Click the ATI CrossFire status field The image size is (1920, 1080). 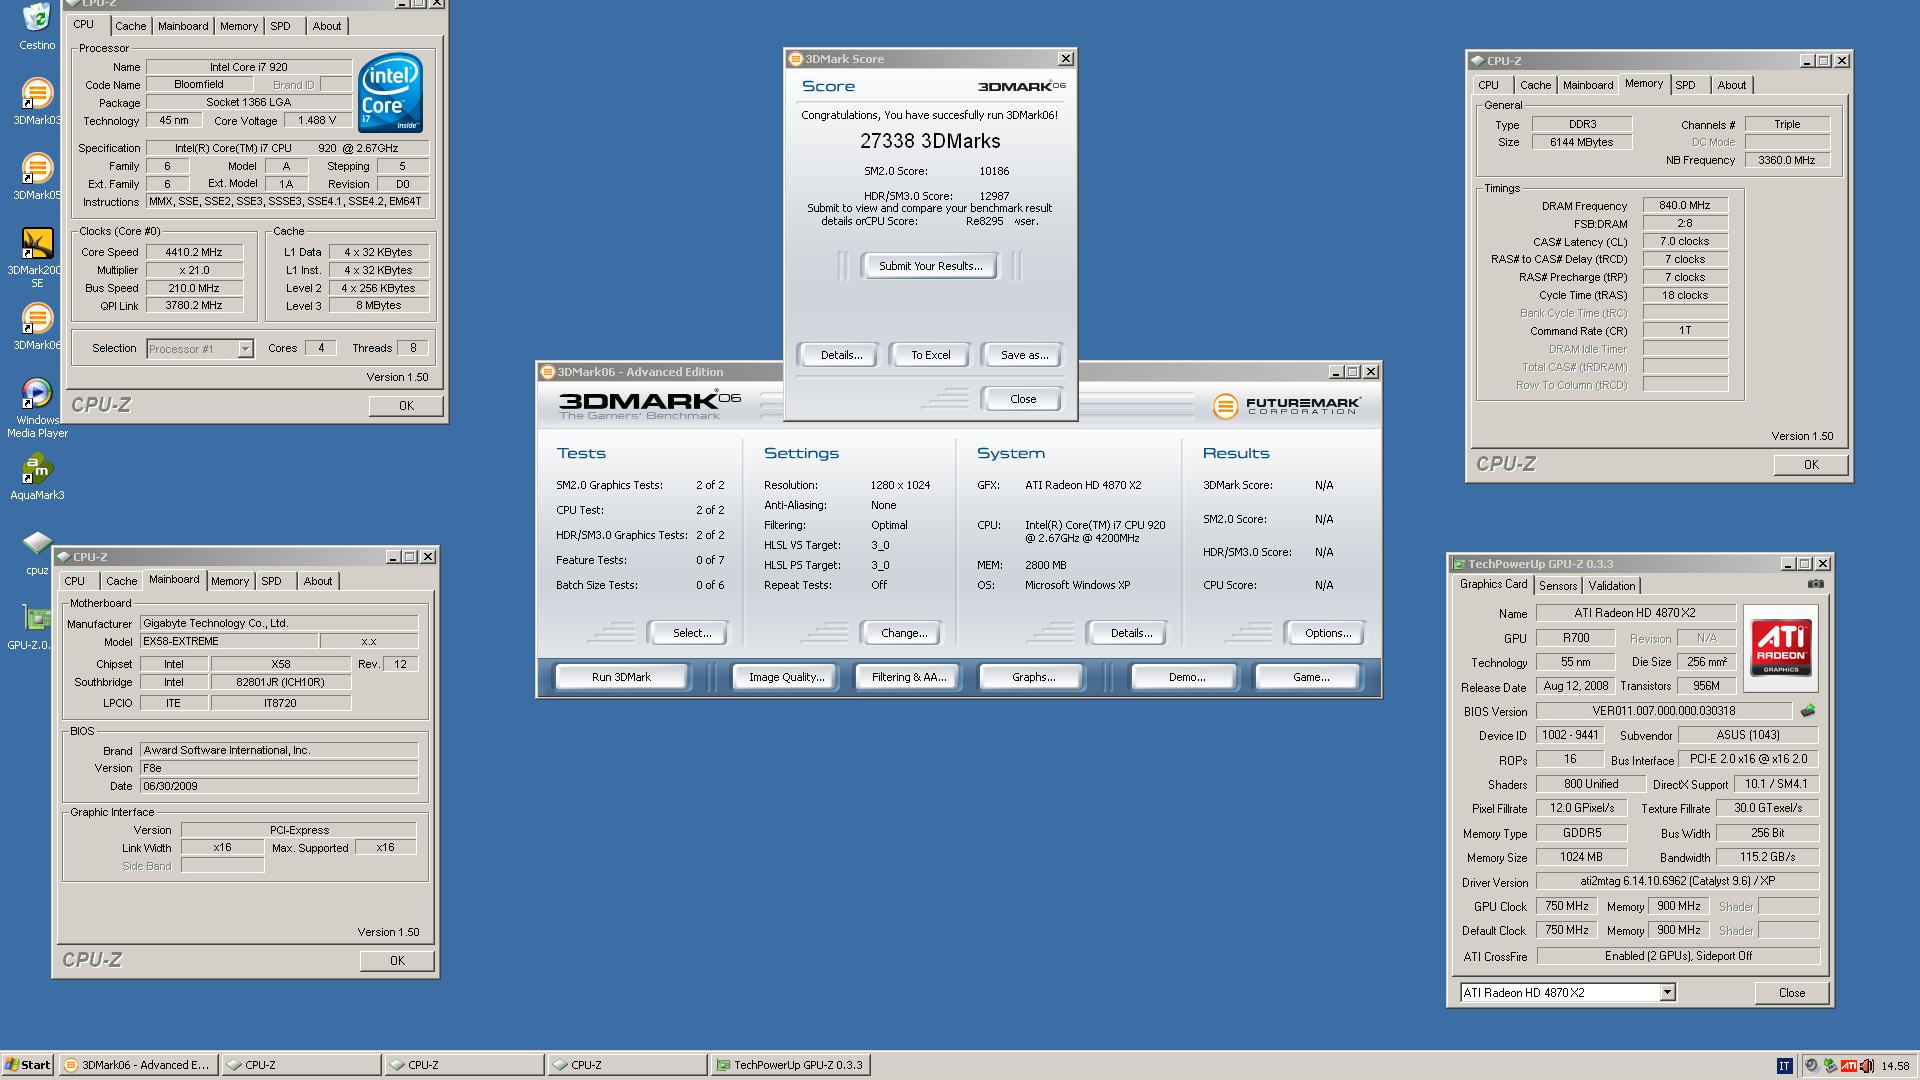tap(1677, 956)
